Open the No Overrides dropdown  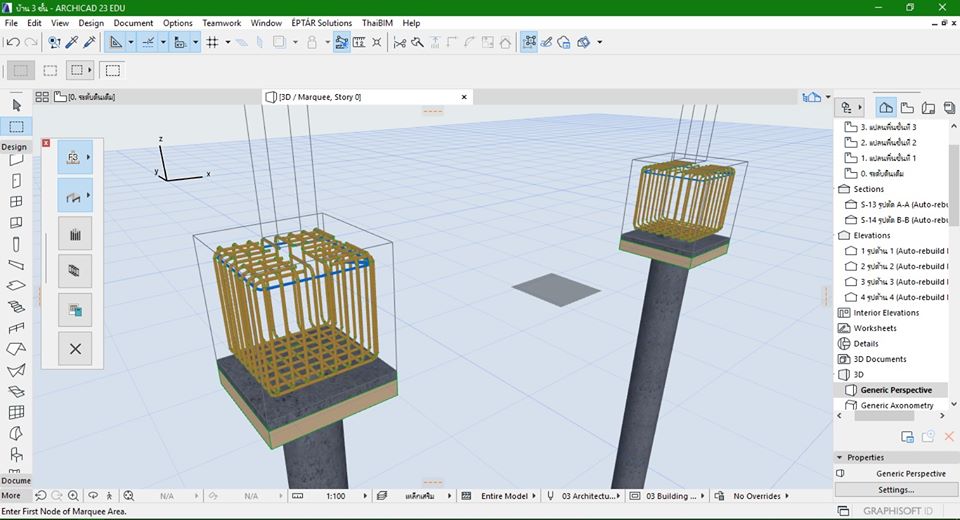click(x=756, y=496)
